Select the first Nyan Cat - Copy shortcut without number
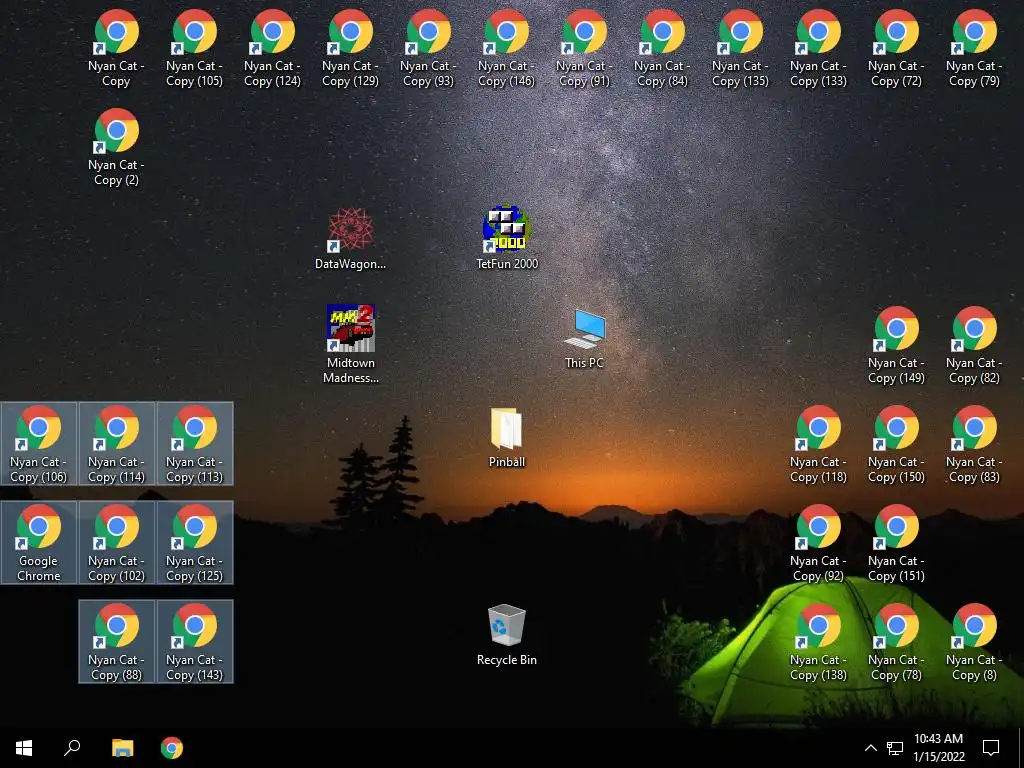Image resolution: width=1024 pixels, height=768 pixels. (x=116, y=49)
